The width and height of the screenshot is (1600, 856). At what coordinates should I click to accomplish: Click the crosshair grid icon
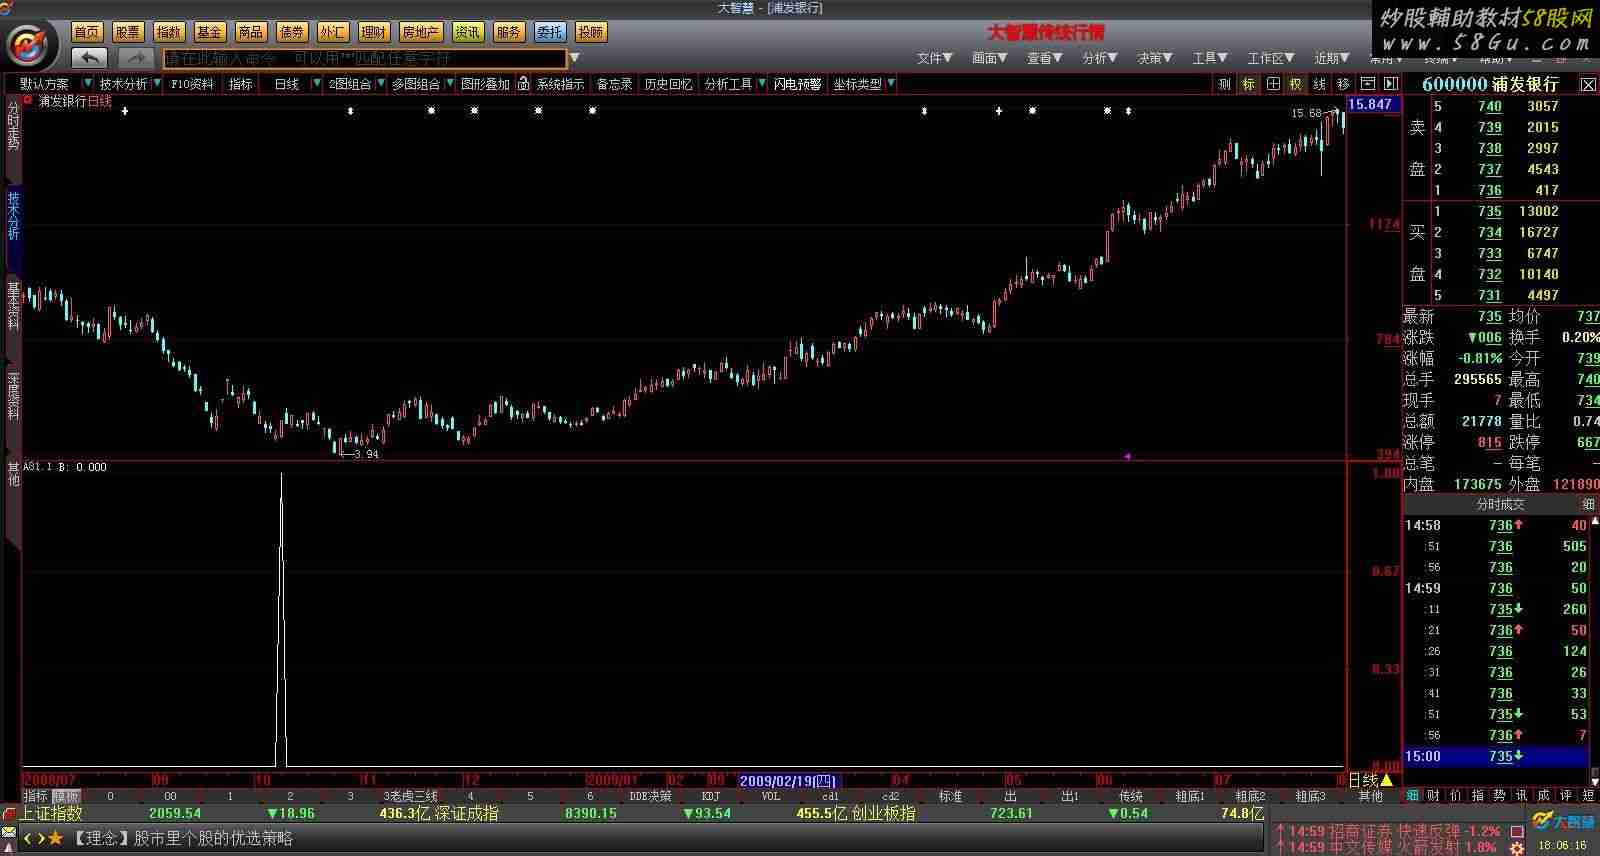point(1272,84)
